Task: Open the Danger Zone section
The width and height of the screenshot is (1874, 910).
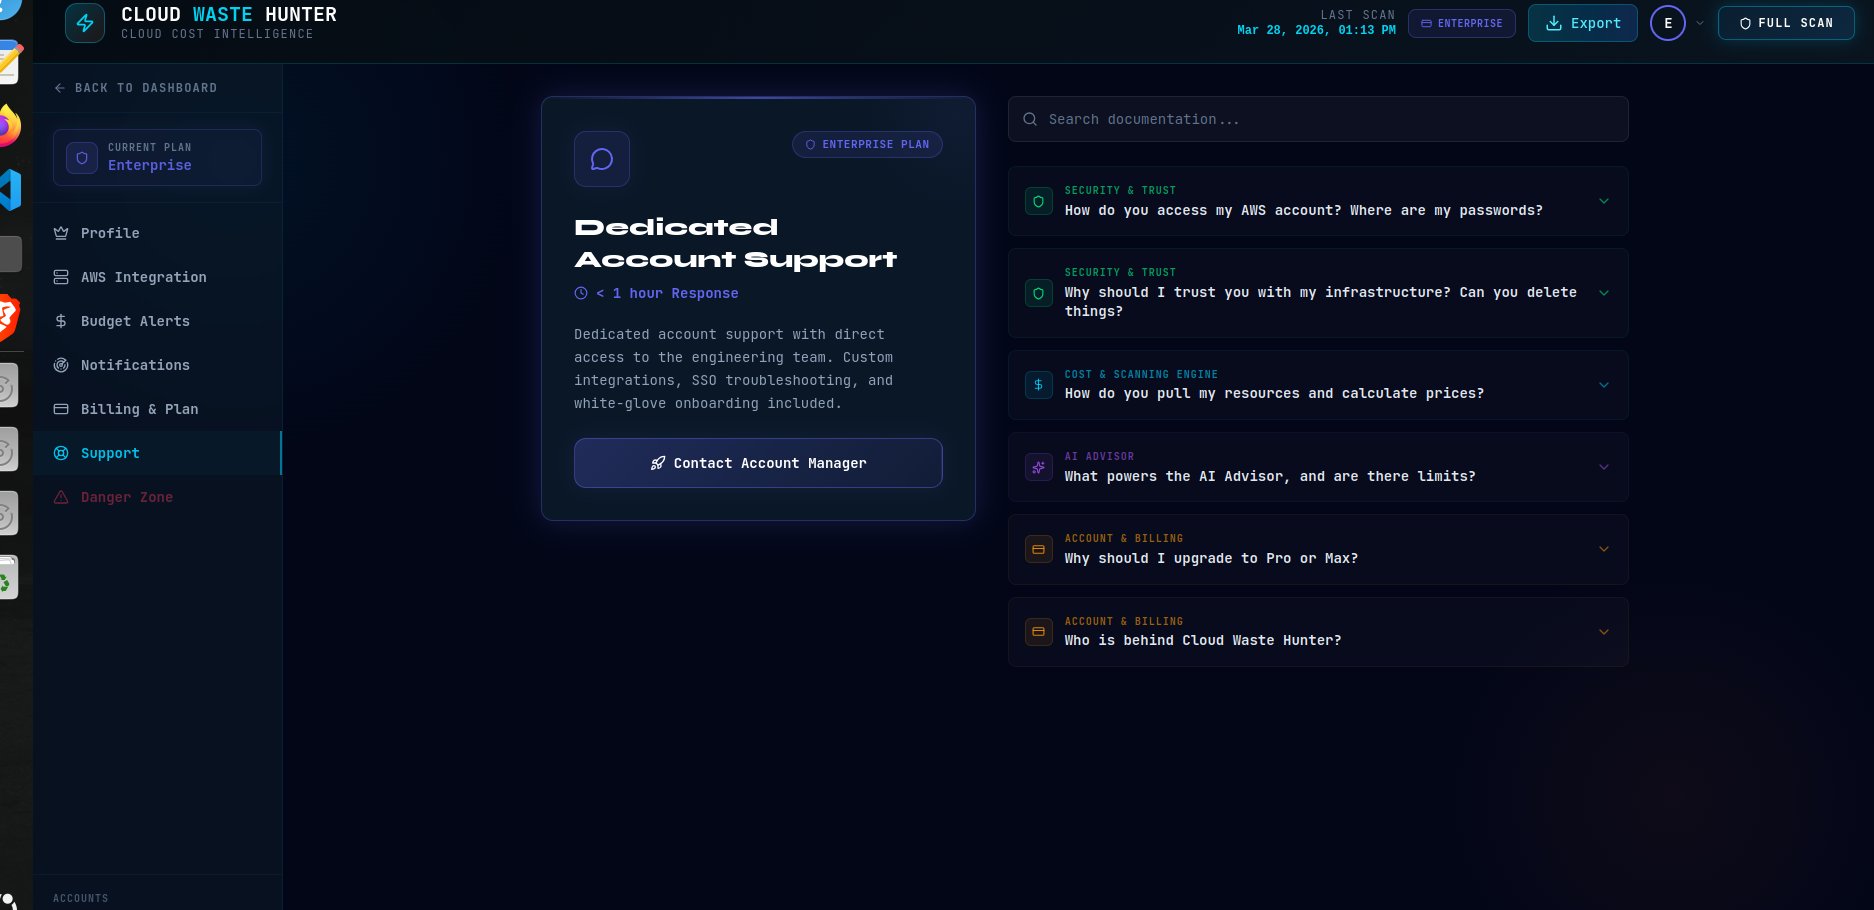Action: (x=158, y=497)
